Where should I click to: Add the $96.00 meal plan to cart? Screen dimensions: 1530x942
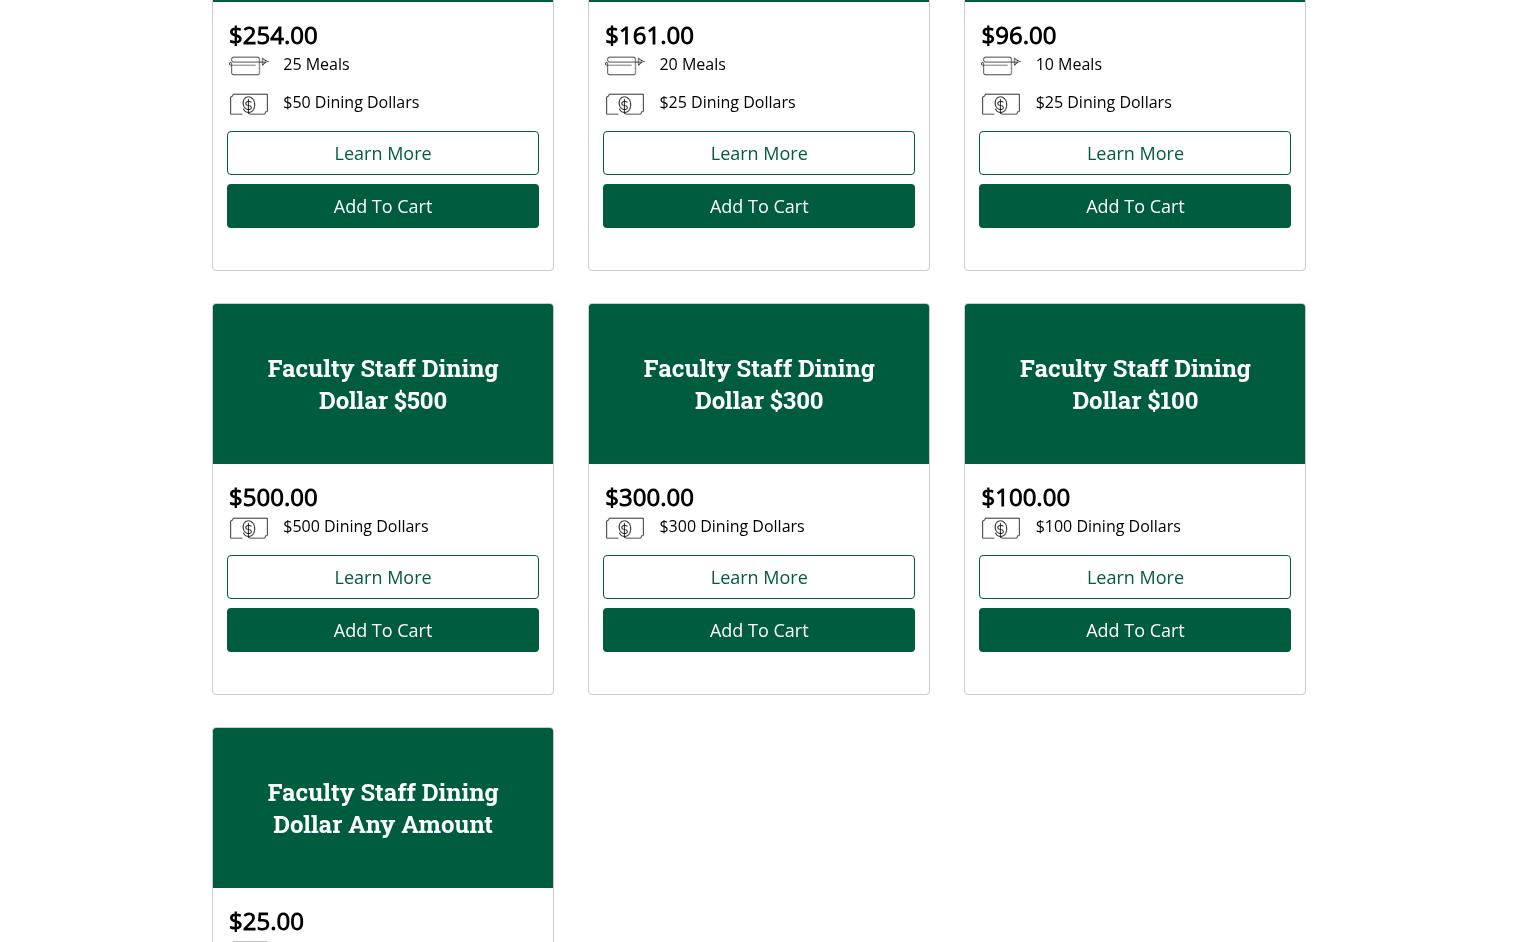click(1134, 206)
